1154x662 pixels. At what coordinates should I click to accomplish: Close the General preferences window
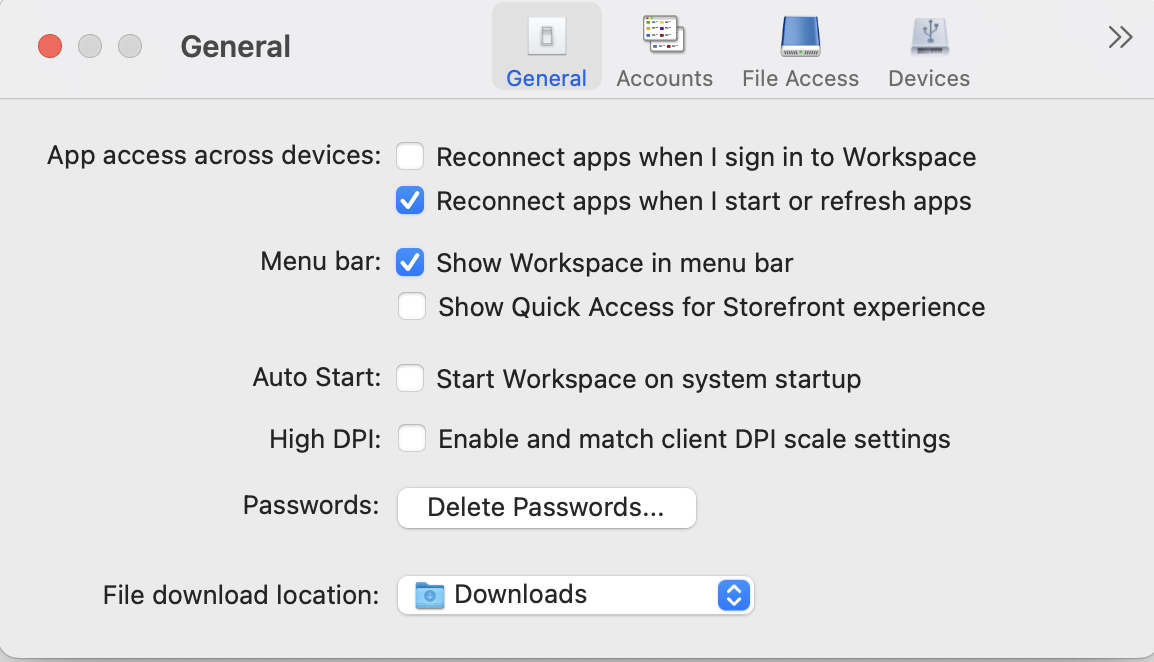pos(50,46)
